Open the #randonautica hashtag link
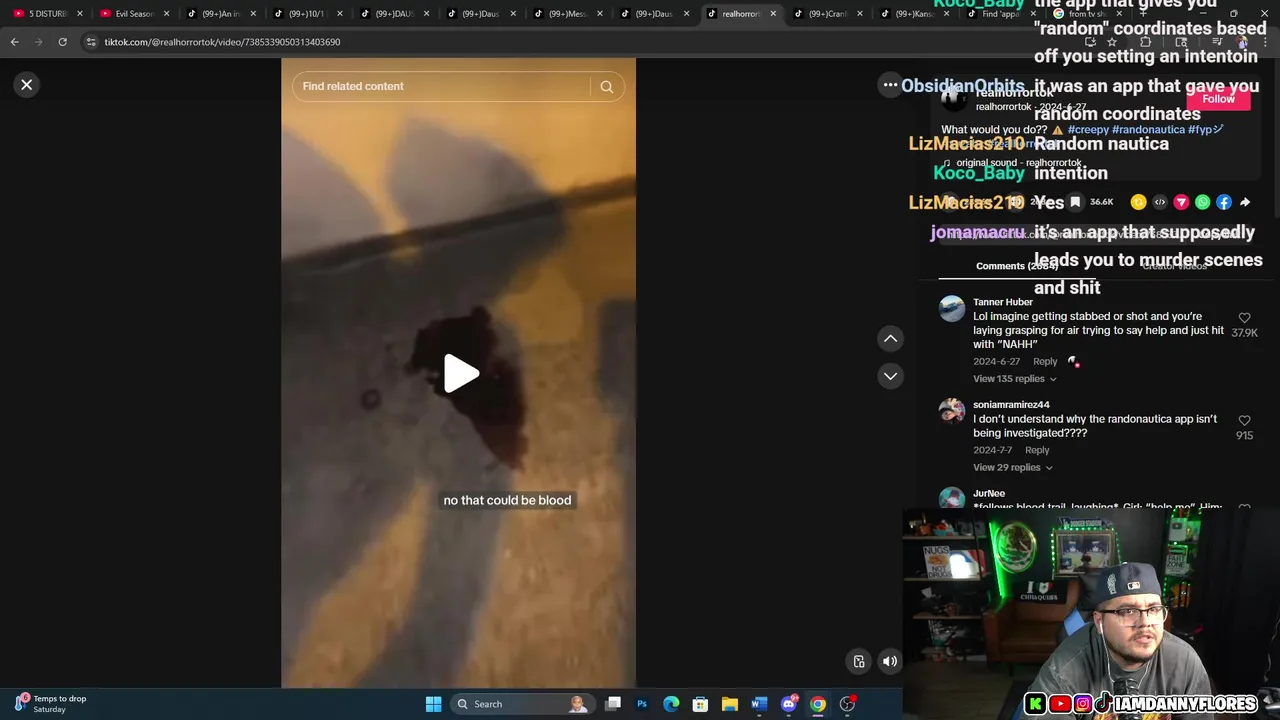 click(x=1148, y=130)
